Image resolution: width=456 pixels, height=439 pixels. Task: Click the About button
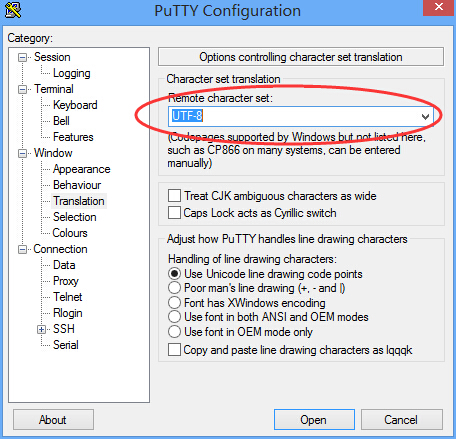coord(53,420)
